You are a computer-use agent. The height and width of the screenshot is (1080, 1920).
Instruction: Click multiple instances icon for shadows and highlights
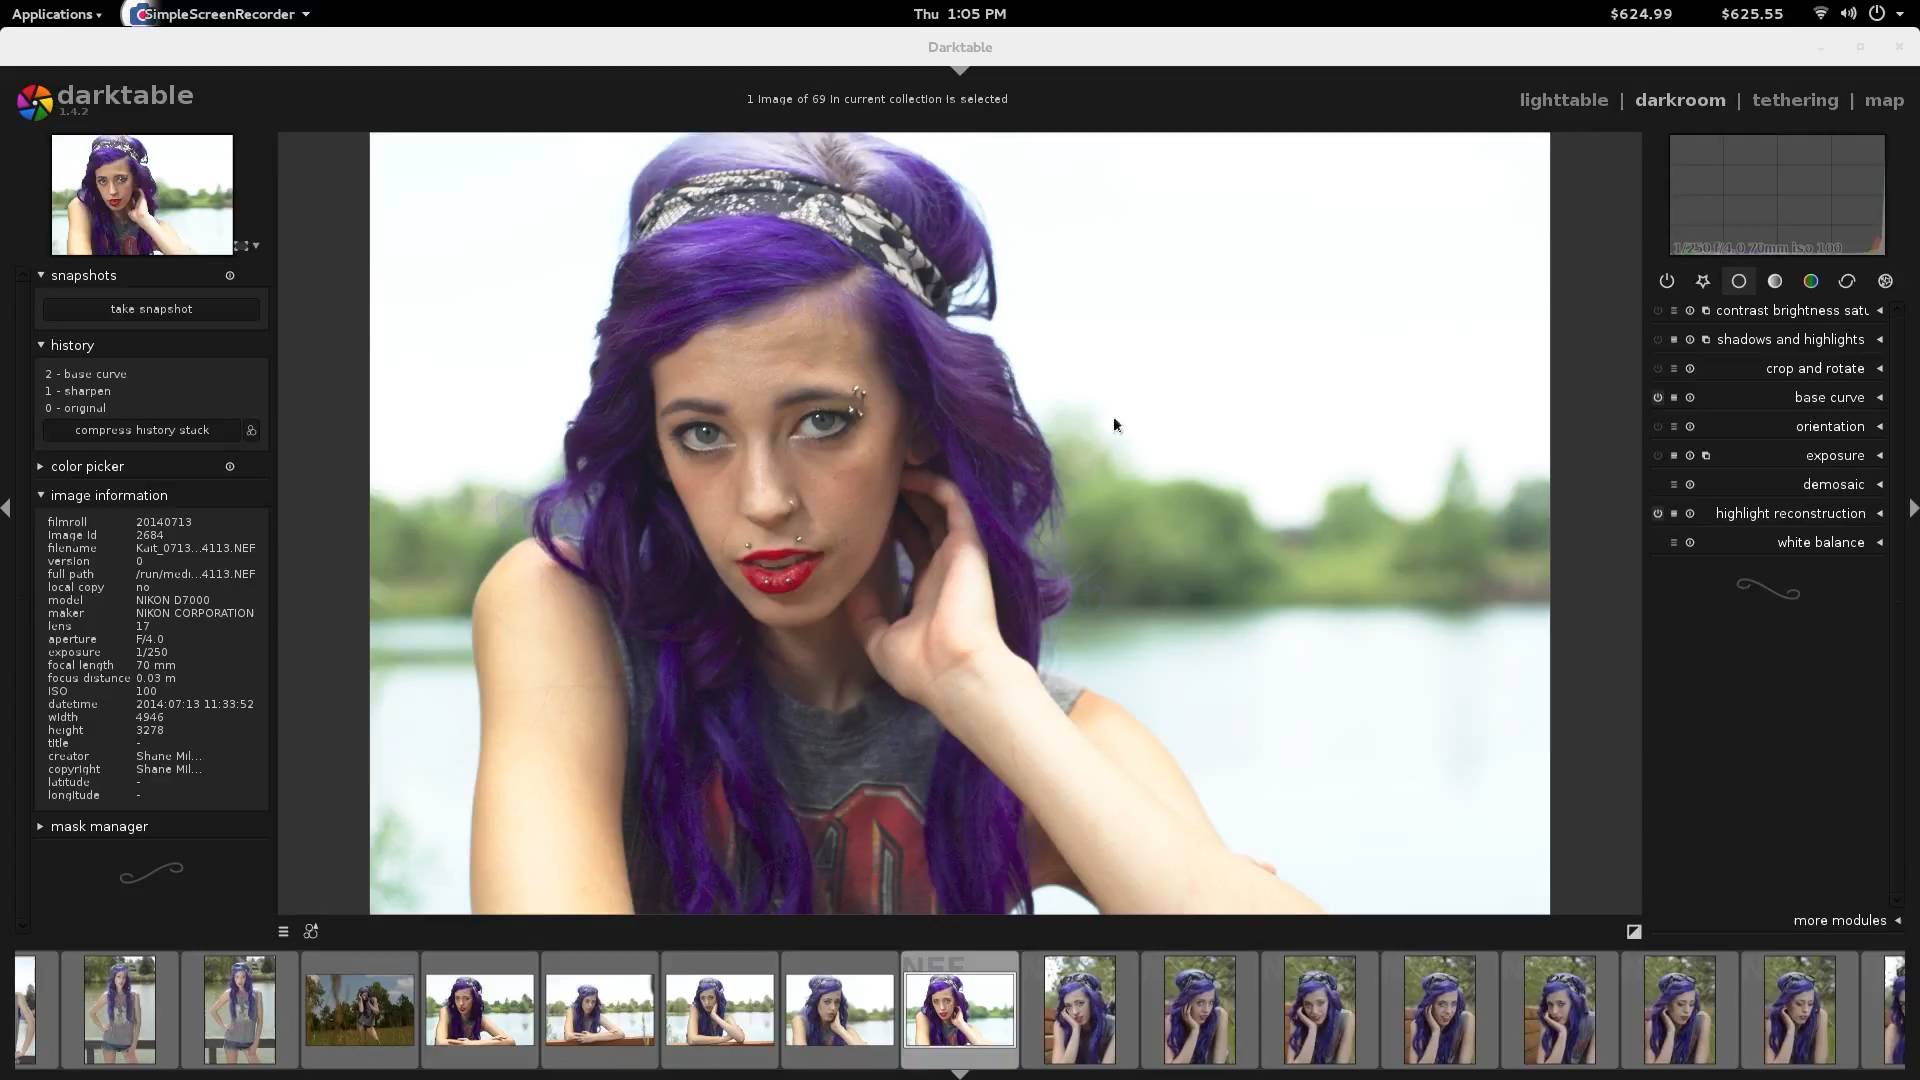click(x=1706, y=340)
